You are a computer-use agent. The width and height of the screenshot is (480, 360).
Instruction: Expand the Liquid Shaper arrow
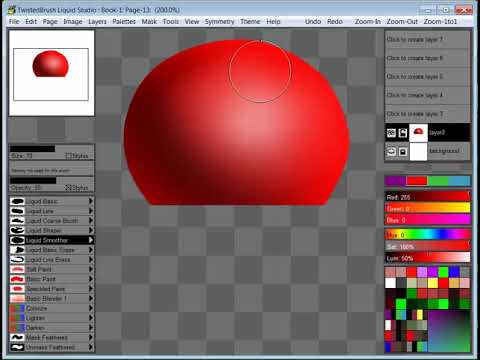91,230
